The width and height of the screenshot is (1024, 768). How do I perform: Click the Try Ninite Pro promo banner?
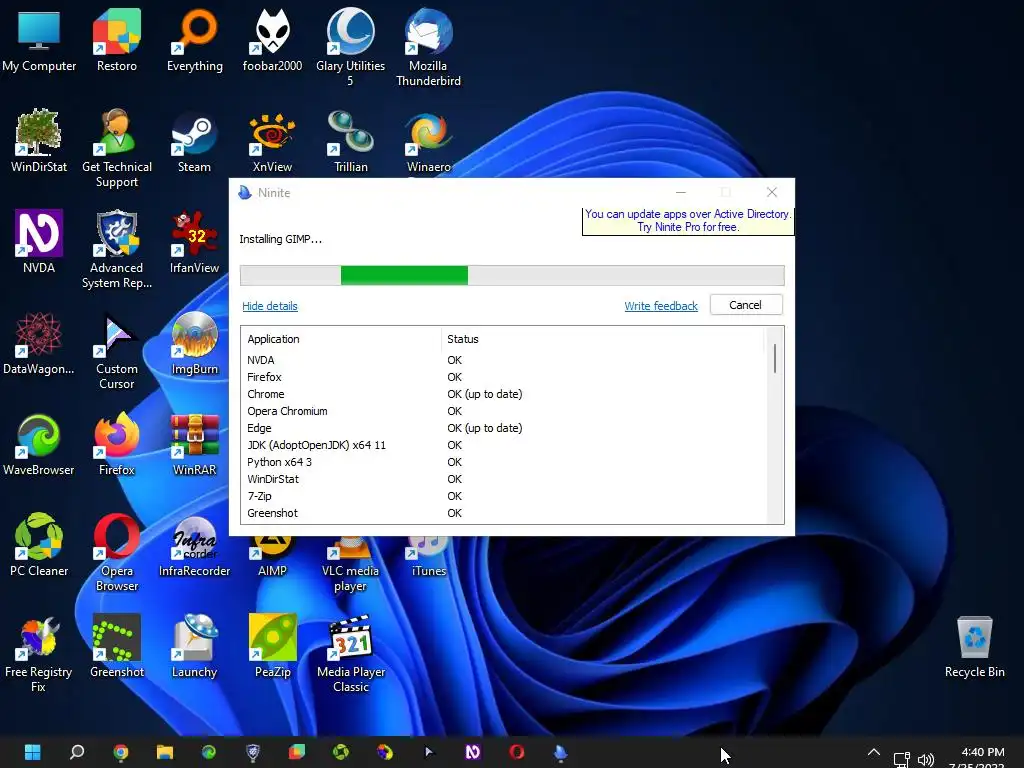click(x=688, y=221)
